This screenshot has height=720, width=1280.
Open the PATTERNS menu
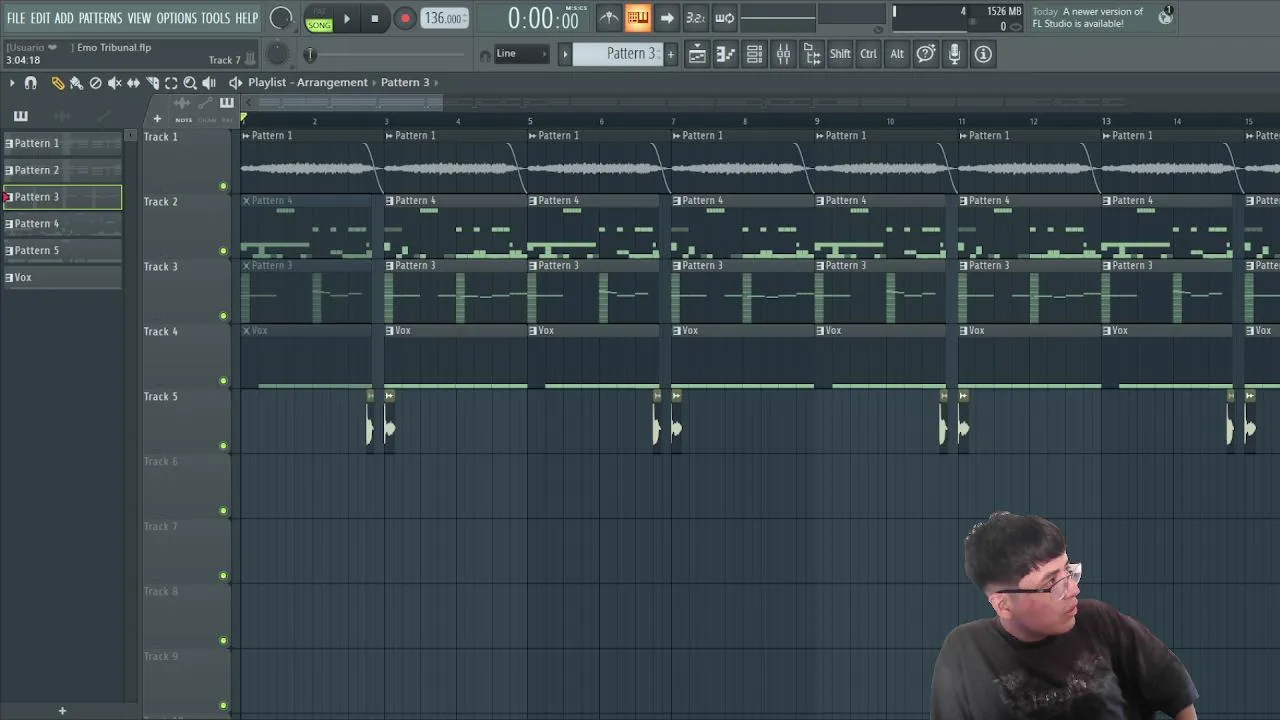pos(100,18)
